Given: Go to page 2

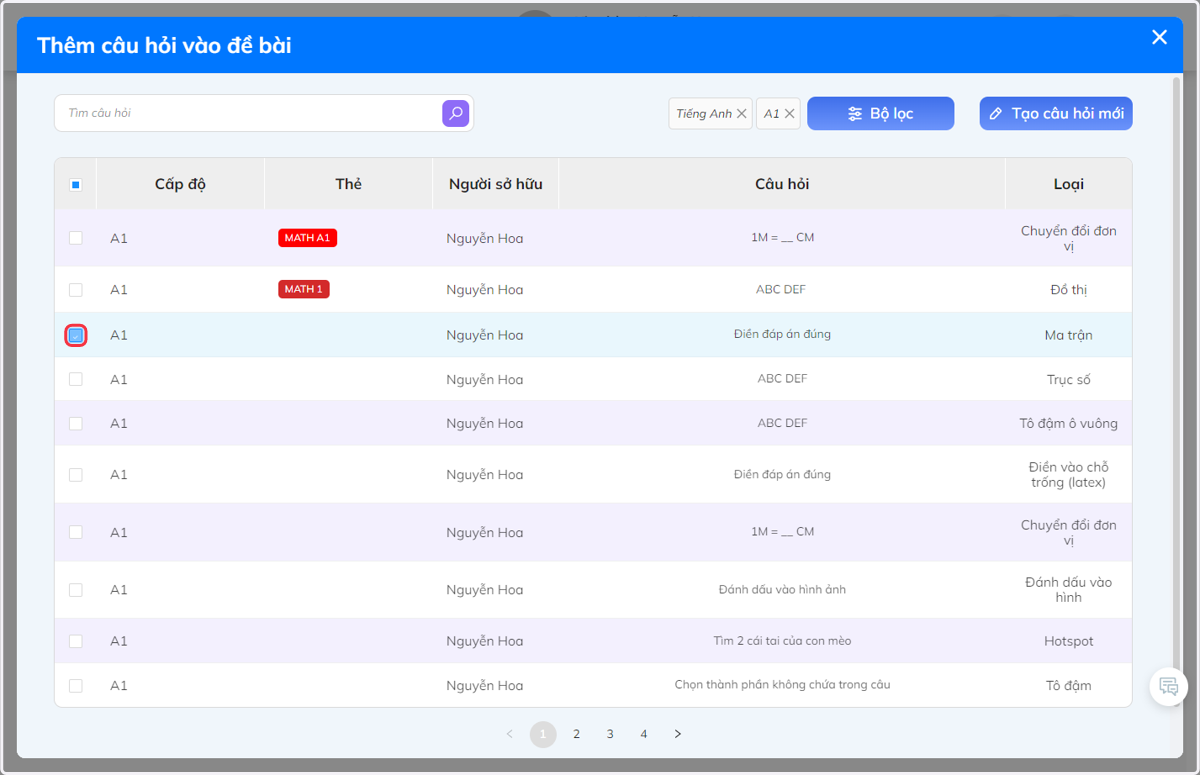Looking at the screenshot, I should click(x=576, y=734).
